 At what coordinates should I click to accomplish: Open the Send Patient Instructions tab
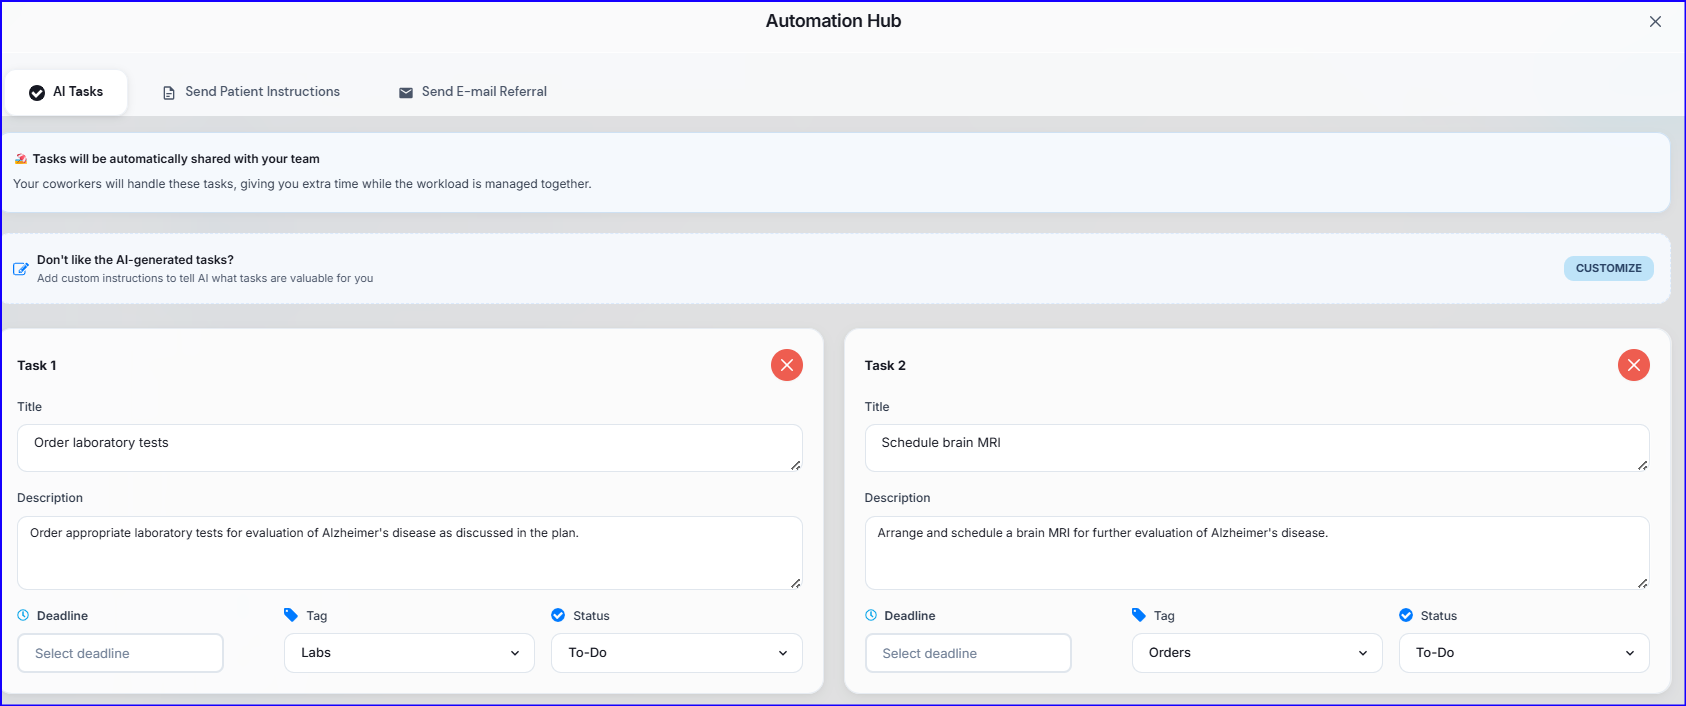coord(251,92)
